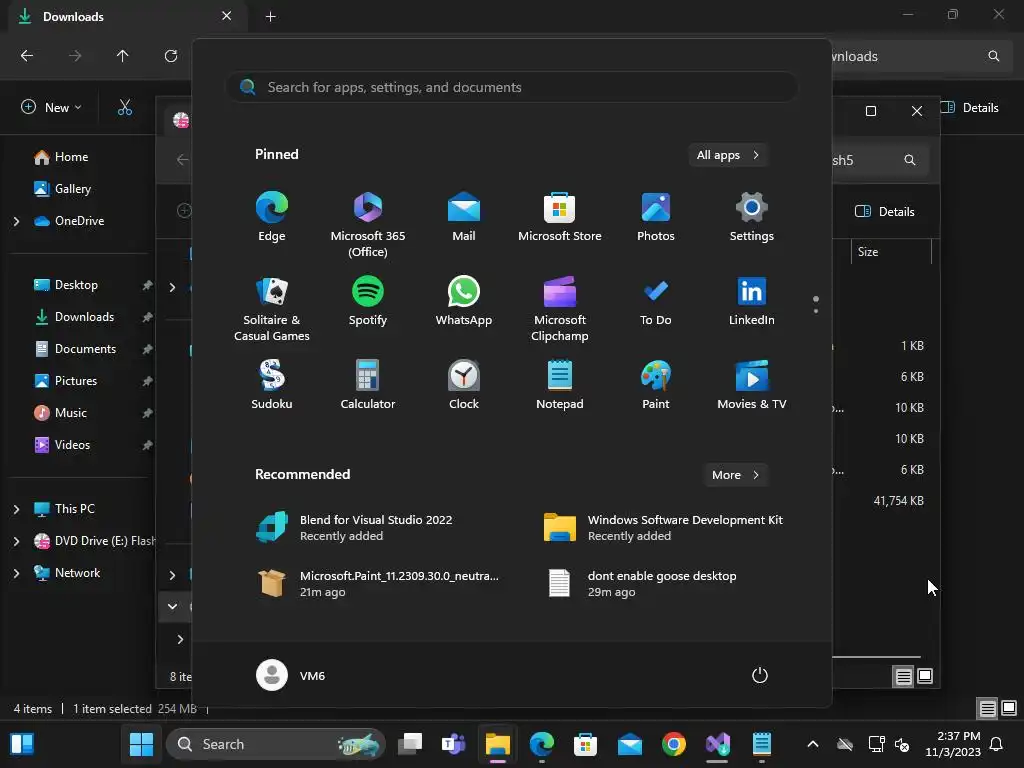Viewport: 1024px width, 768px height.
Task: Launch the Photos app
Action: [656, 217]
